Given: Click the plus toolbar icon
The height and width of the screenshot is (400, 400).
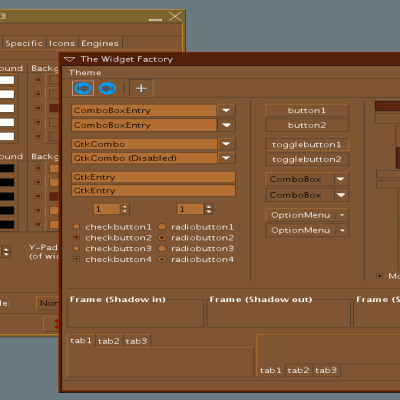Looking at the screenshot, I should click(141, 88).
